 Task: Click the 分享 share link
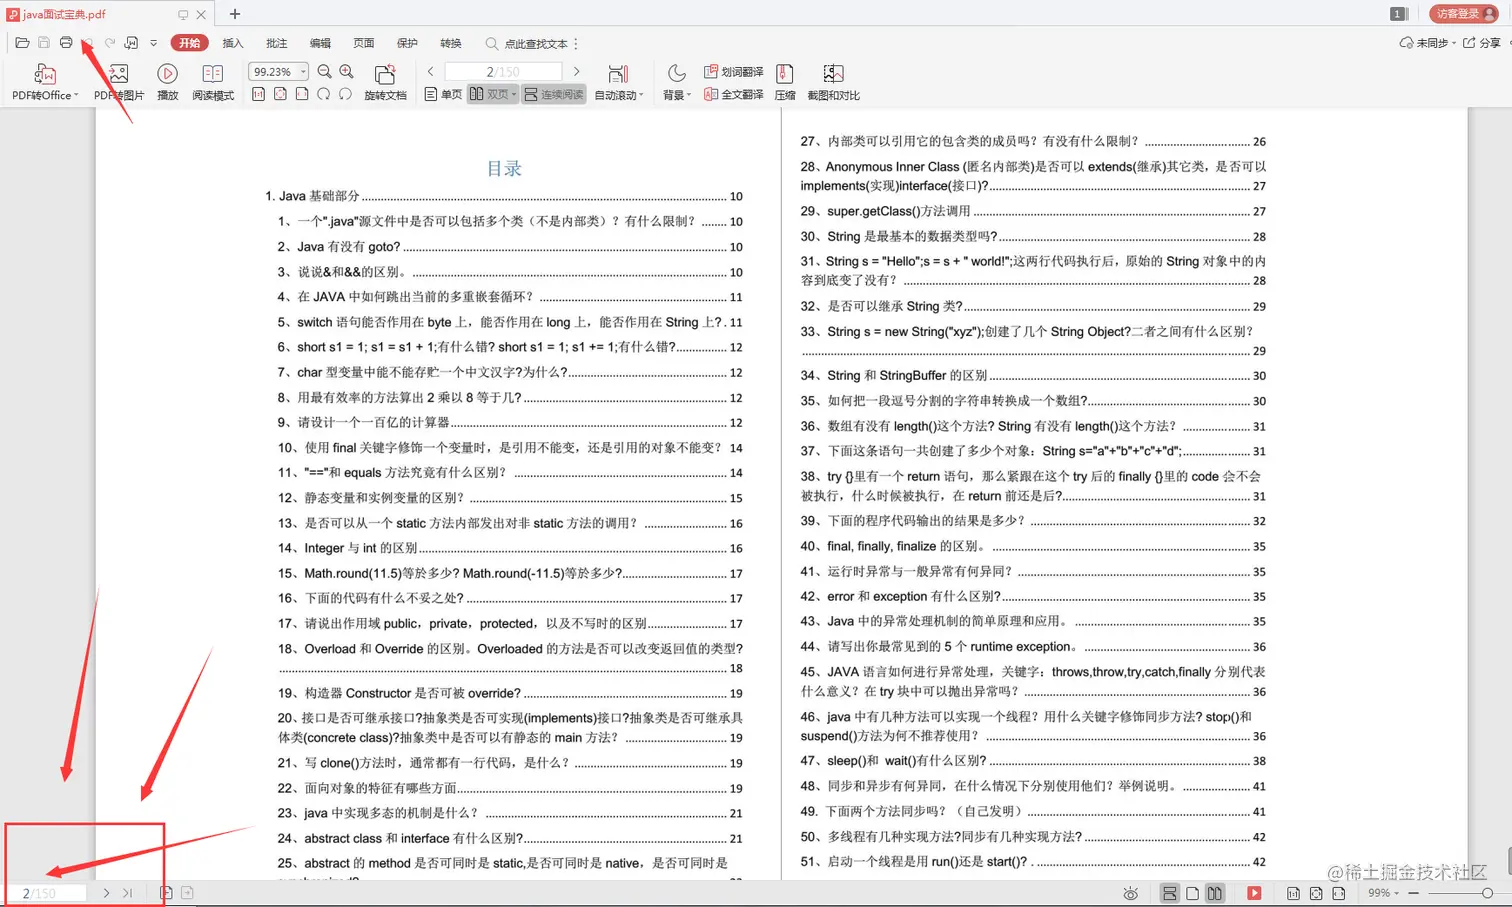(1487, 43)
